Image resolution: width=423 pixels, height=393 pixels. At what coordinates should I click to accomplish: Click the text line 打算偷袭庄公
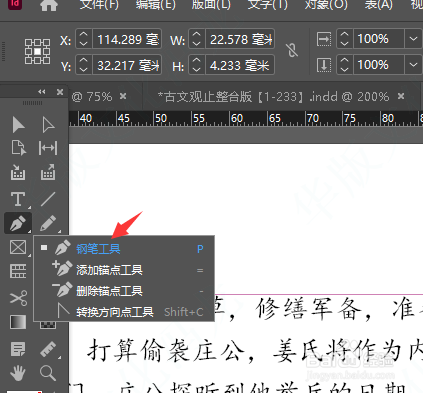pyautogui.click(x=165, y=351)
